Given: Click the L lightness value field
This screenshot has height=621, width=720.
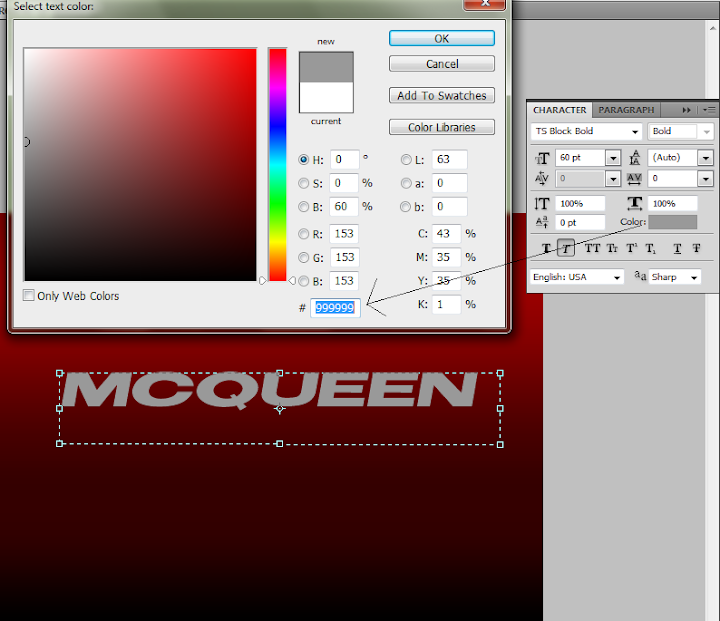Looking at the screenshot, I should [x=449, y=159].
